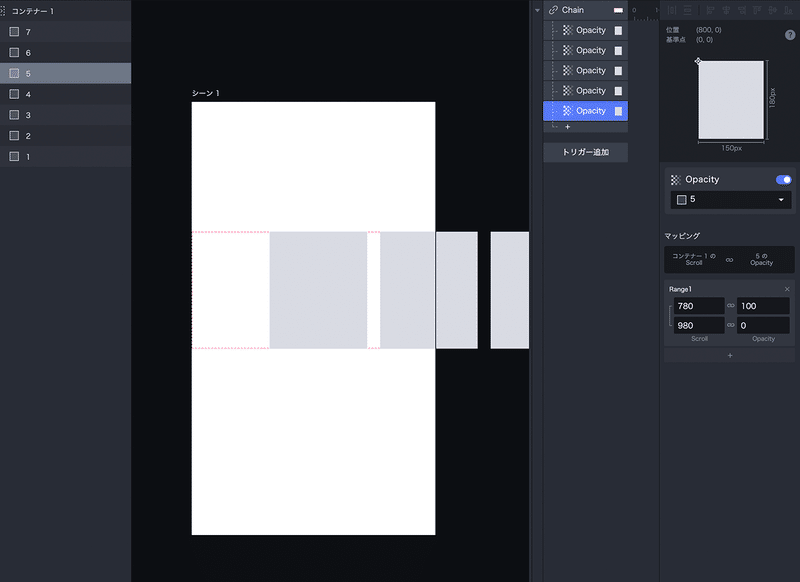This screenshot has height=582, width=800.
Task: Click the align bottom edges icon
Action: (788, 10)
